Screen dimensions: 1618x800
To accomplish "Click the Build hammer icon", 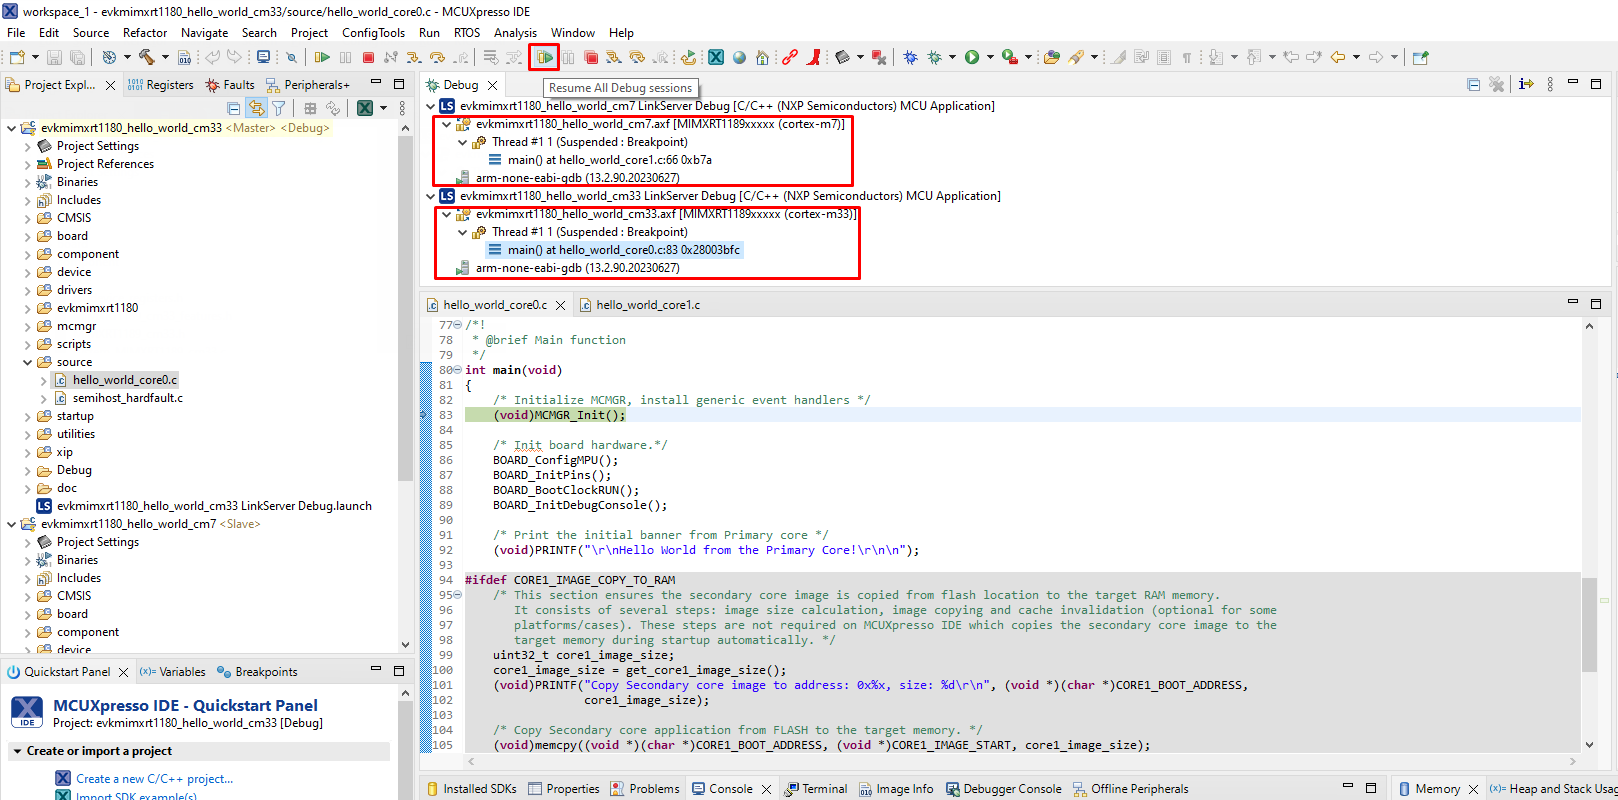I will [x=147, y=57].
